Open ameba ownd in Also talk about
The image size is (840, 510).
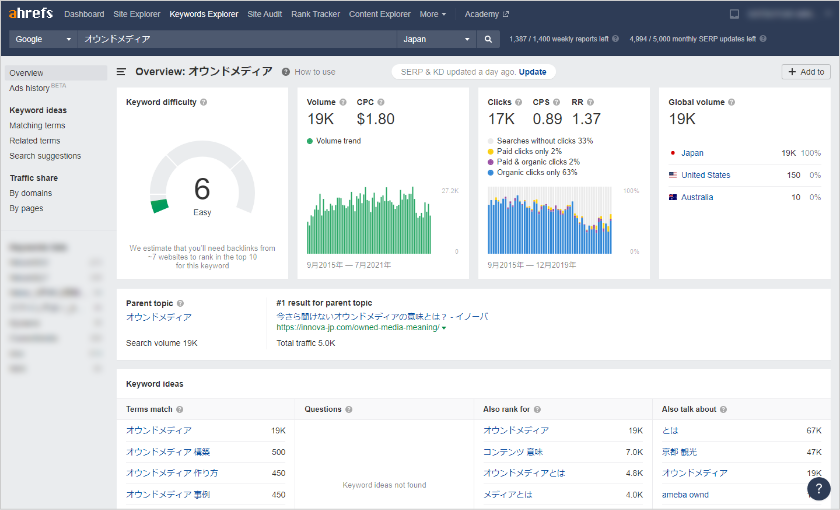coord(685,495)
